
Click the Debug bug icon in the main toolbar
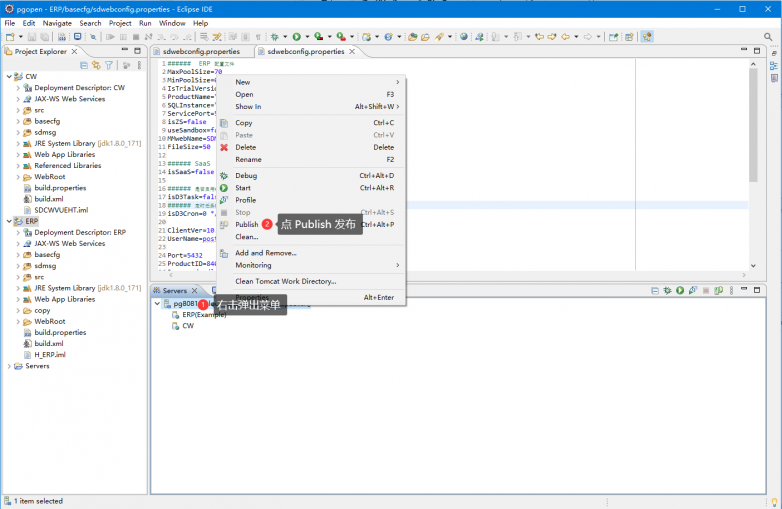pos(274,37)
